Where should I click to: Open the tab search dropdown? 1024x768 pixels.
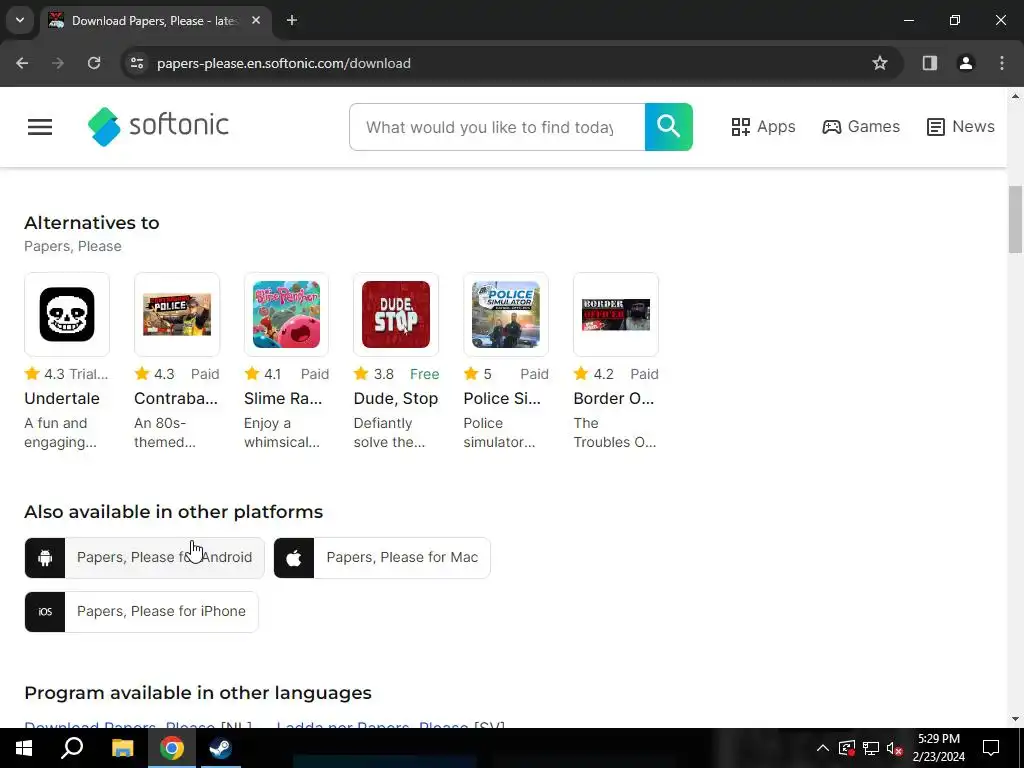click(x=20, y=20)
